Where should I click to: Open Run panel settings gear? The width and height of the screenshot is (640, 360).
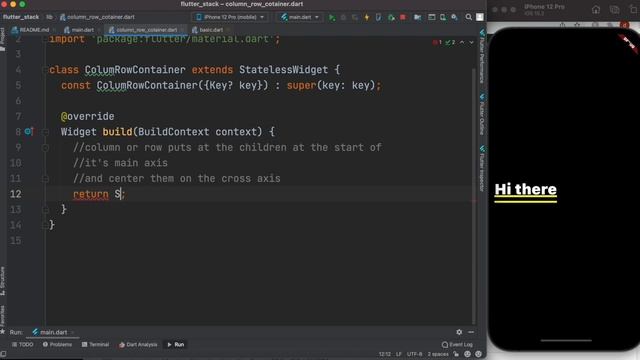click(459, 332)
